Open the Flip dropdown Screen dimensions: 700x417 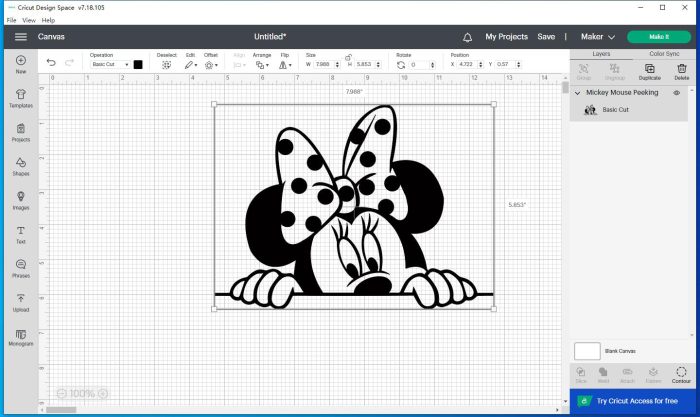[285, 65]
